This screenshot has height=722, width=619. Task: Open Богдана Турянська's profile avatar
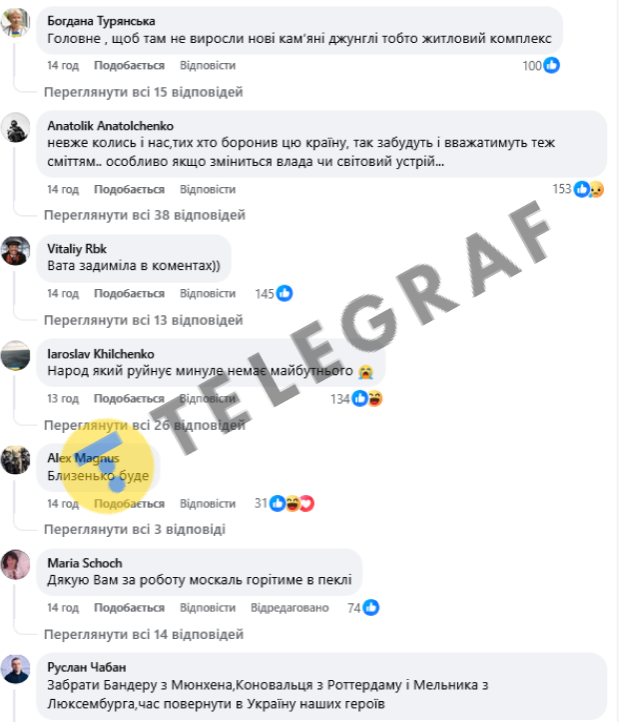click(15, 22)
